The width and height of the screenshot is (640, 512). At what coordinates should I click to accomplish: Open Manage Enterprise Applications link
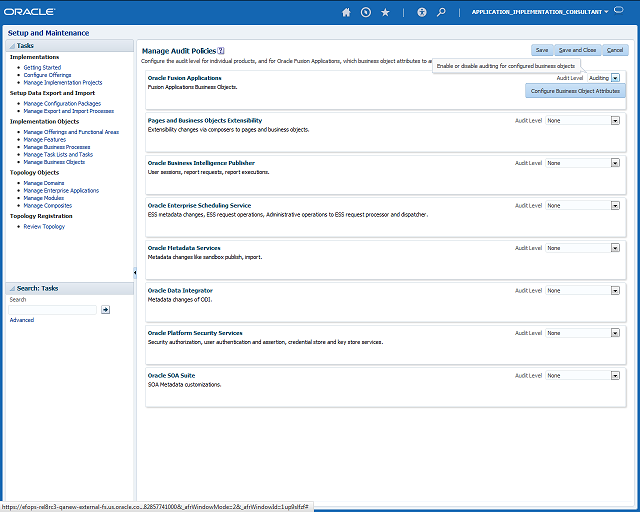61,190
